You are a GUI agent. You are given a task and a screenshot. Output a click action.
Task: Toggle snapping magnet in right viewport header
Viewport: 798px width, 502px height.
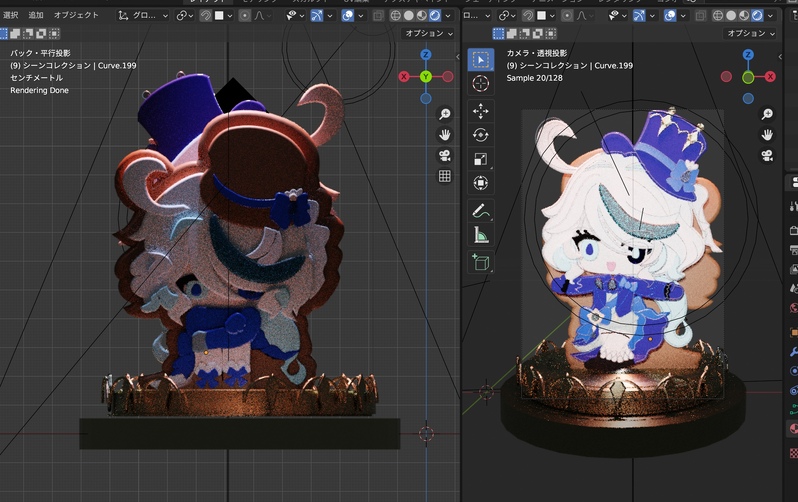528,16
